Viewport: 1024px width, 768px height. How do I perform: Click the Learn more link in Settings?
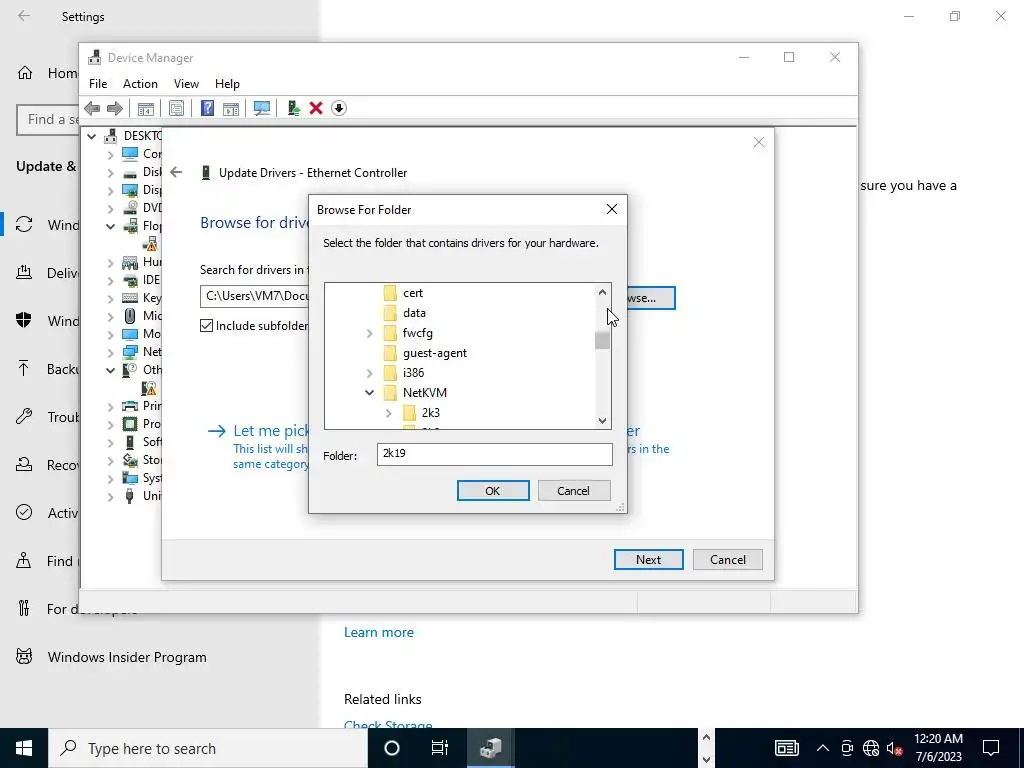[x=379, y=632]
